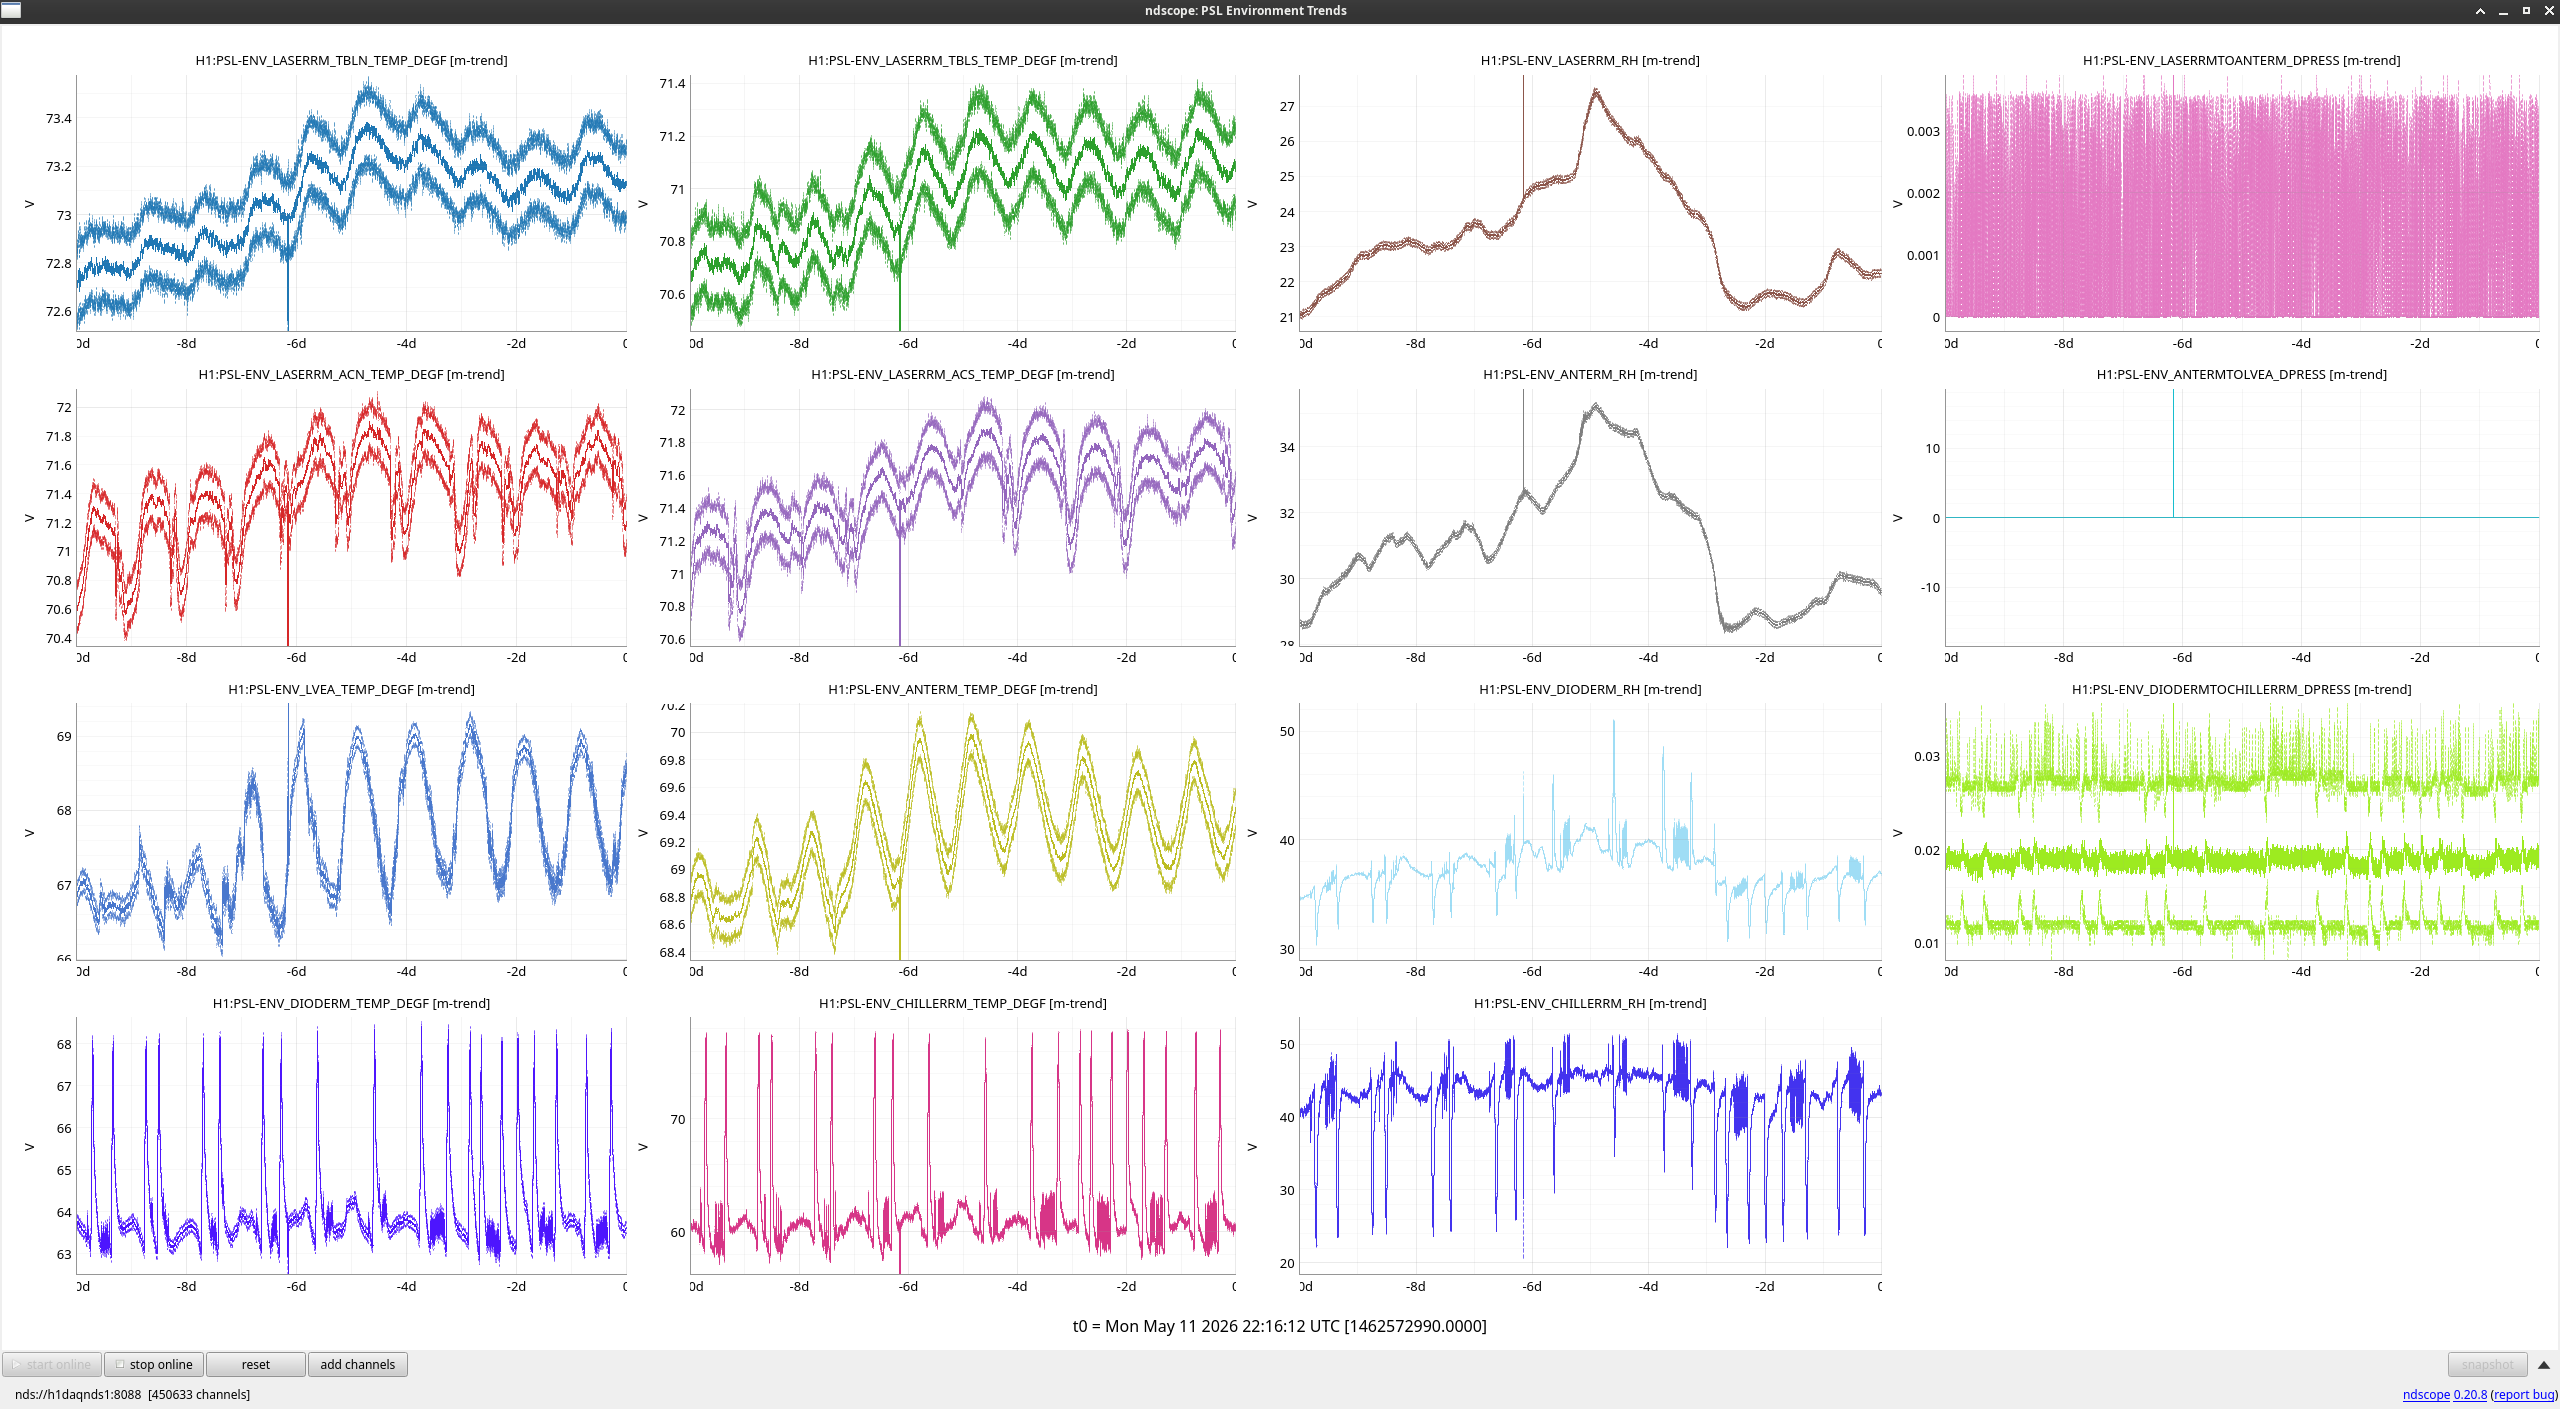Screen dimensions: 2560x1409
Task: Click the snapshot button
Action: coord(2487,1364)
